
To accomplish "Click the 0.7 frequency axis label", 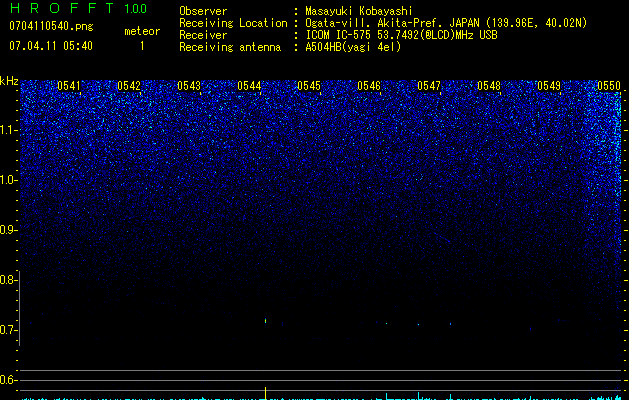I will (x=7, y=330).
